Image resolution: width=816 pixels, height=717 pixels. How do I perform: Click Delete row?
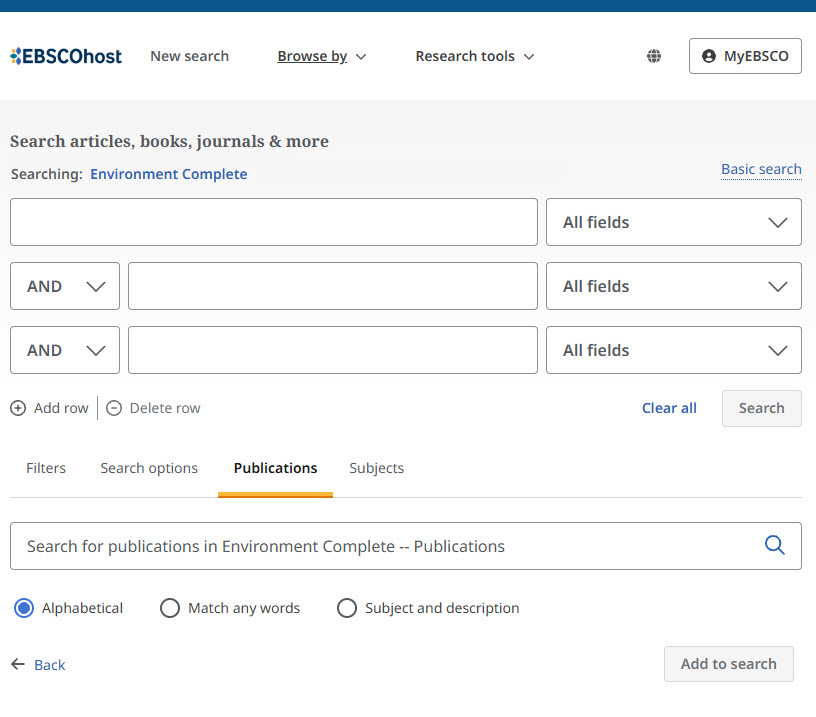pyautogui.click(x=154, y=408)
